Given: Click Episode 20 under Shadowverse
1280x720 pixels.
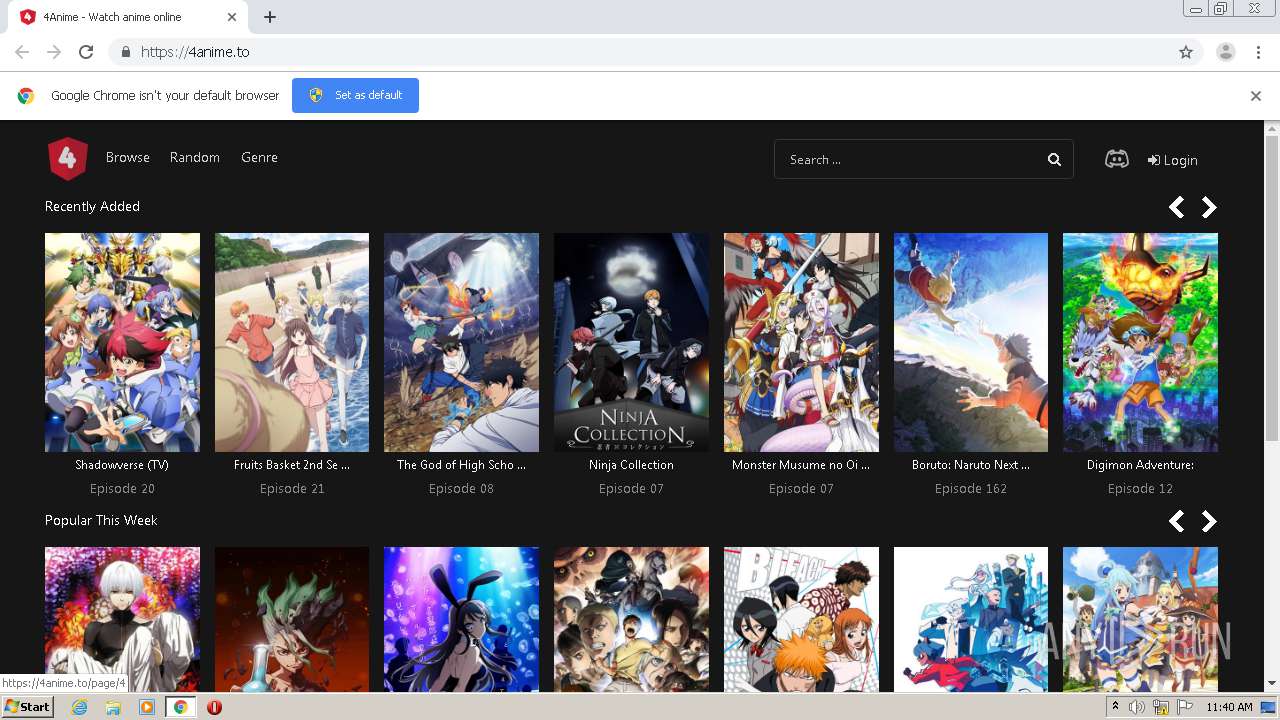Looking at the screenshot, I should 122,489.
